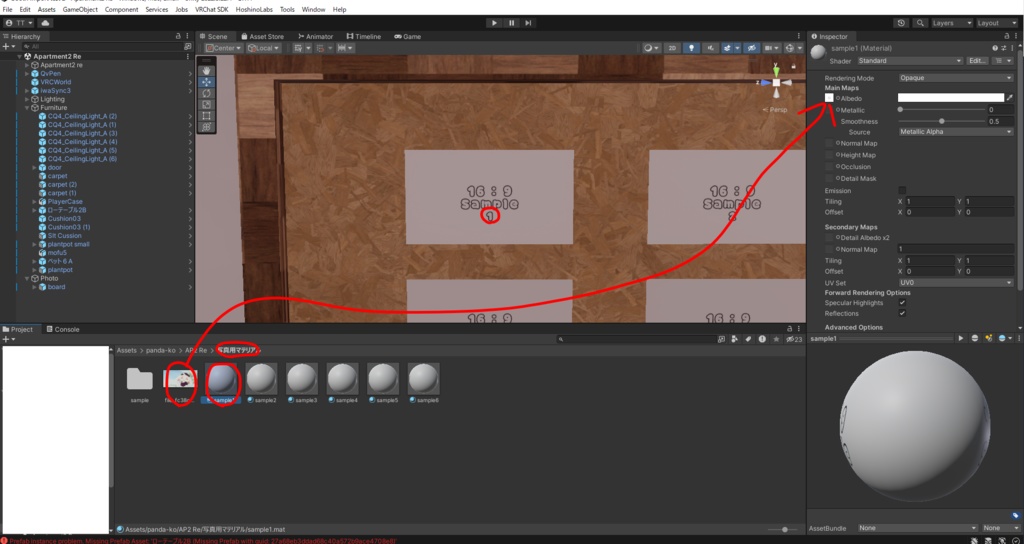Toggle scene audio button

pyautogui.click(x=709, y=48)
